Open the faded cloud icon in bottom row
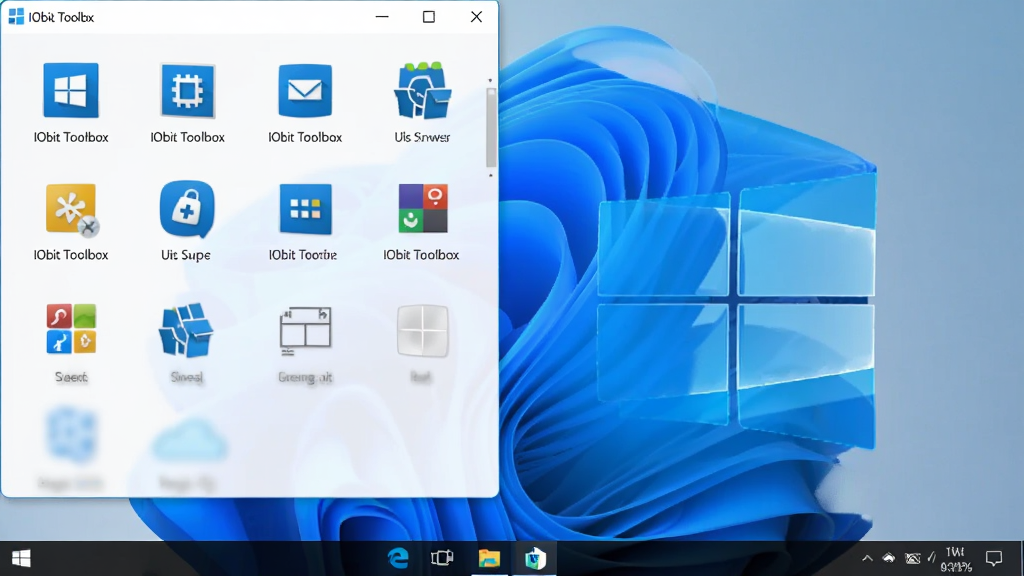This screenshot has height=576, width=1024. (x=189, y=441)
